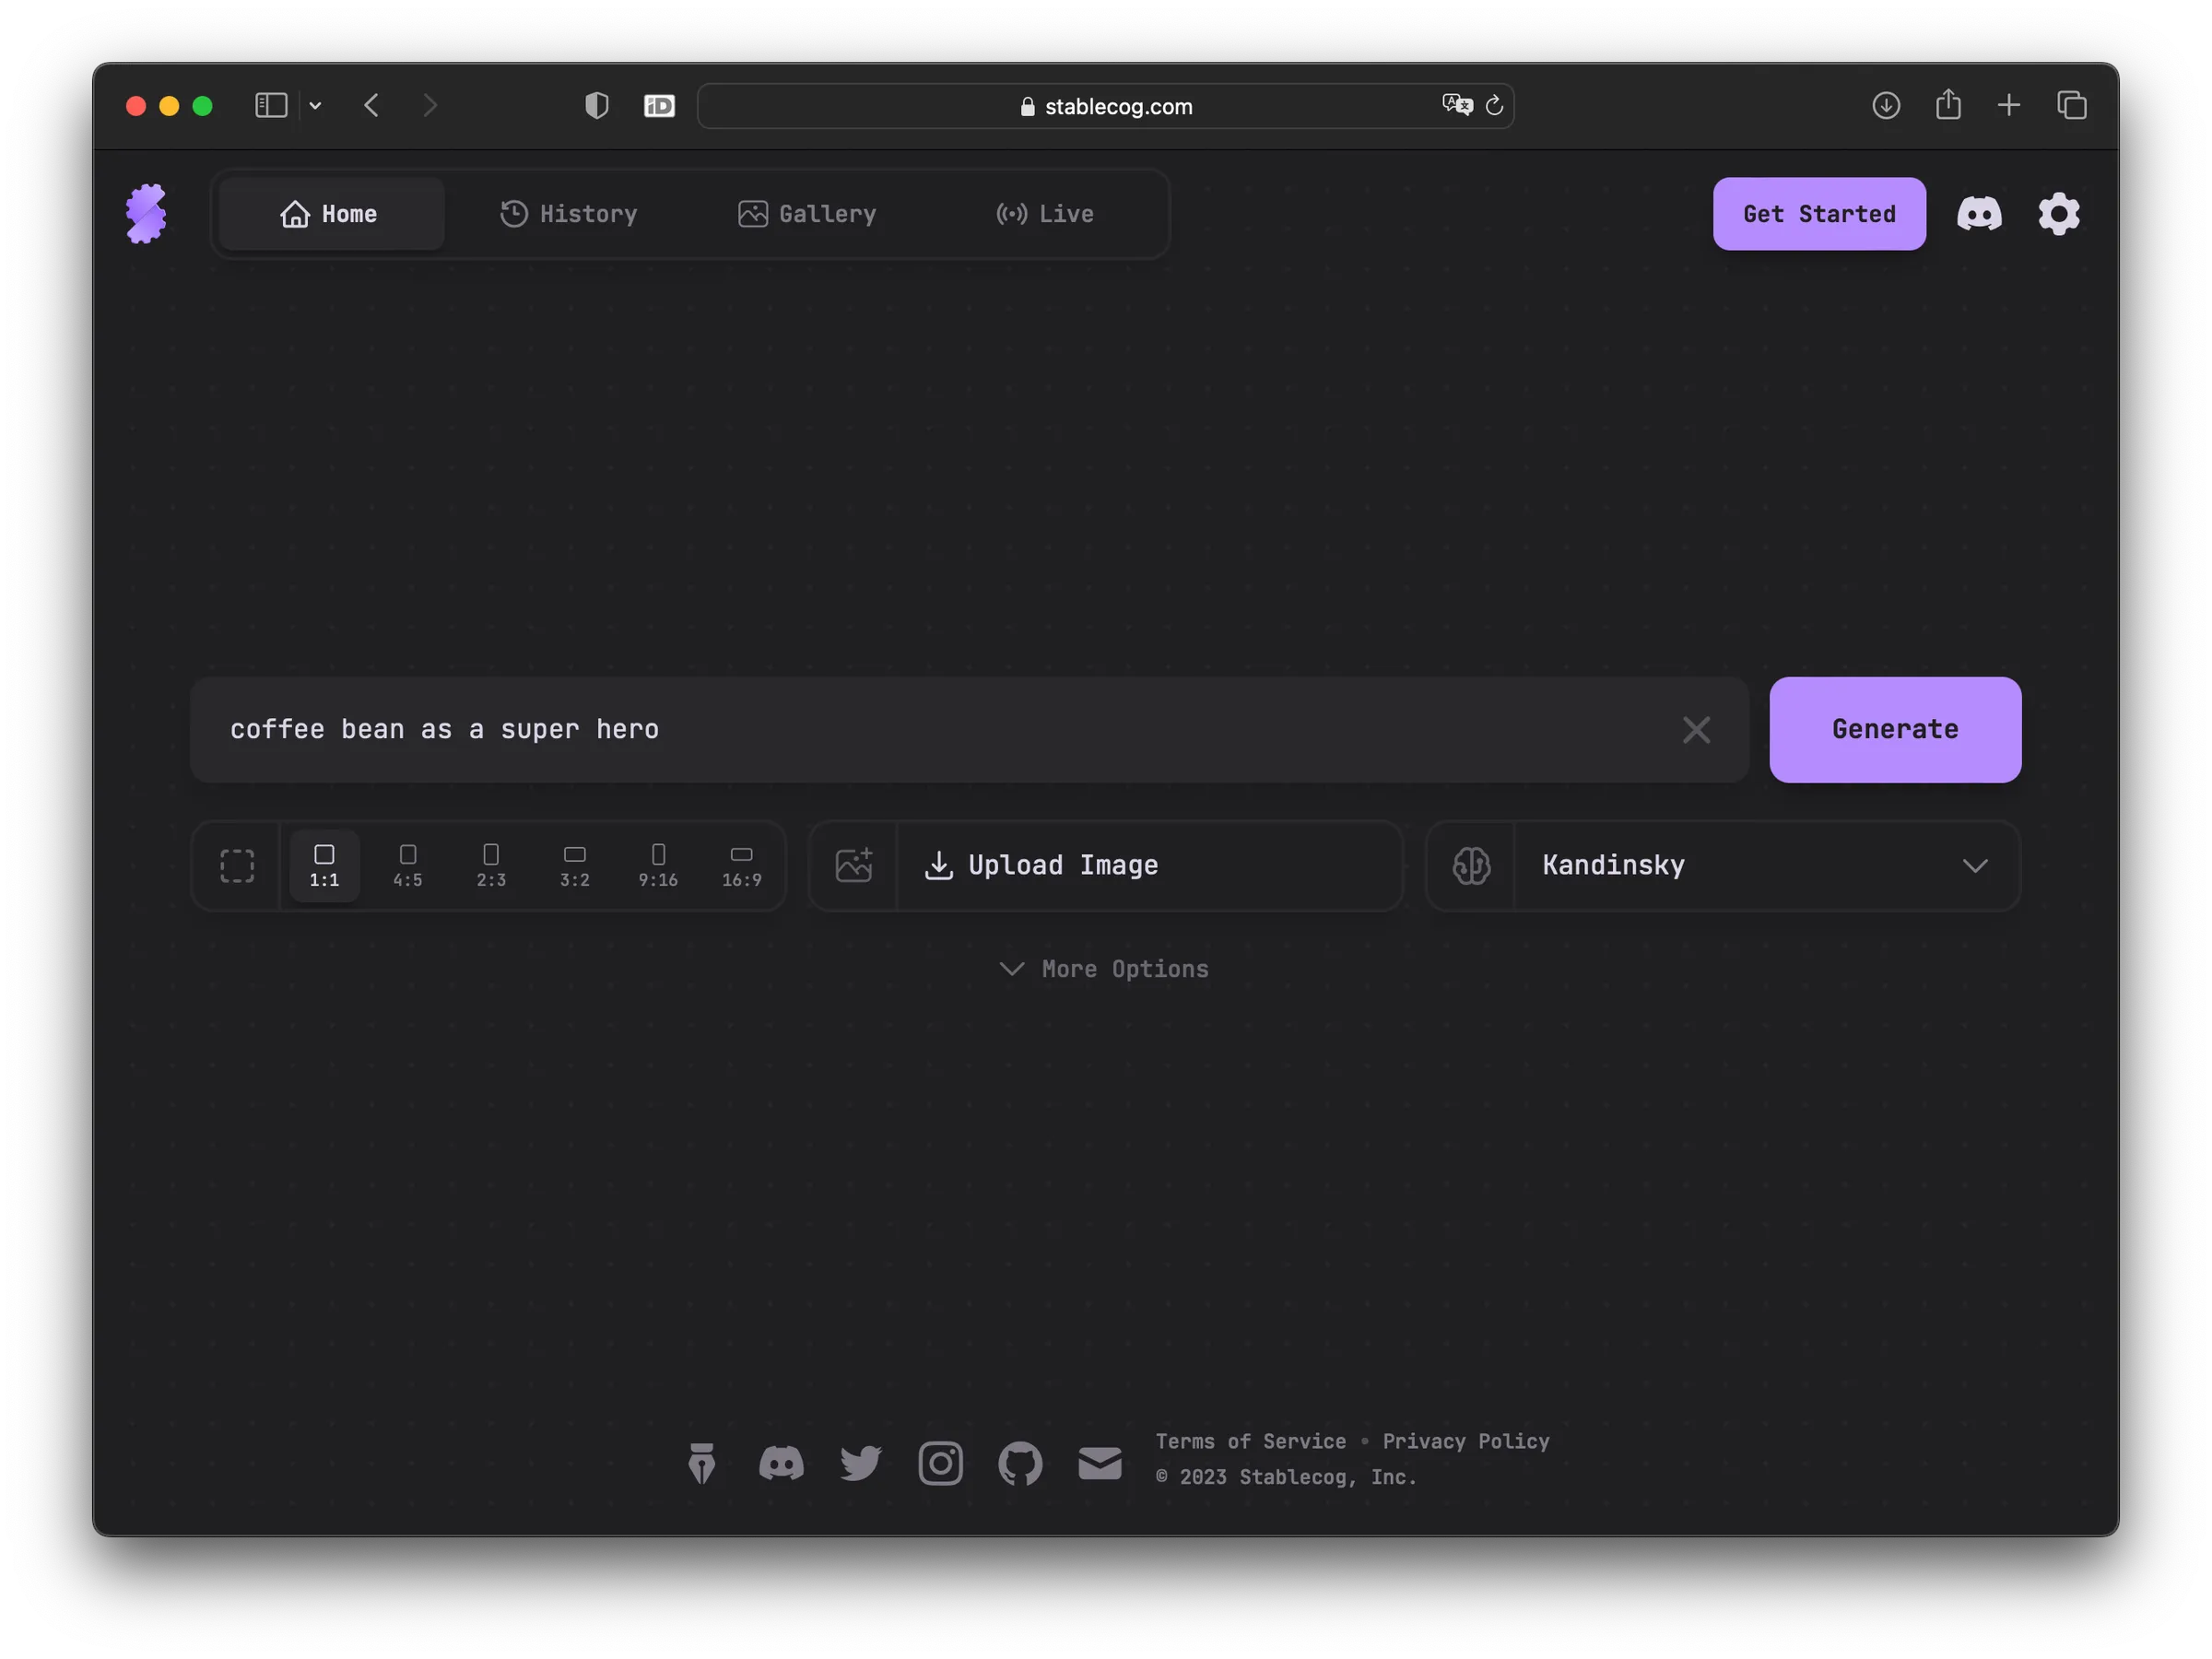The width and height of the screenshot is (2212, 1659).
Task: Click the email envelope footer icon
Action: coord(1100,1464)
